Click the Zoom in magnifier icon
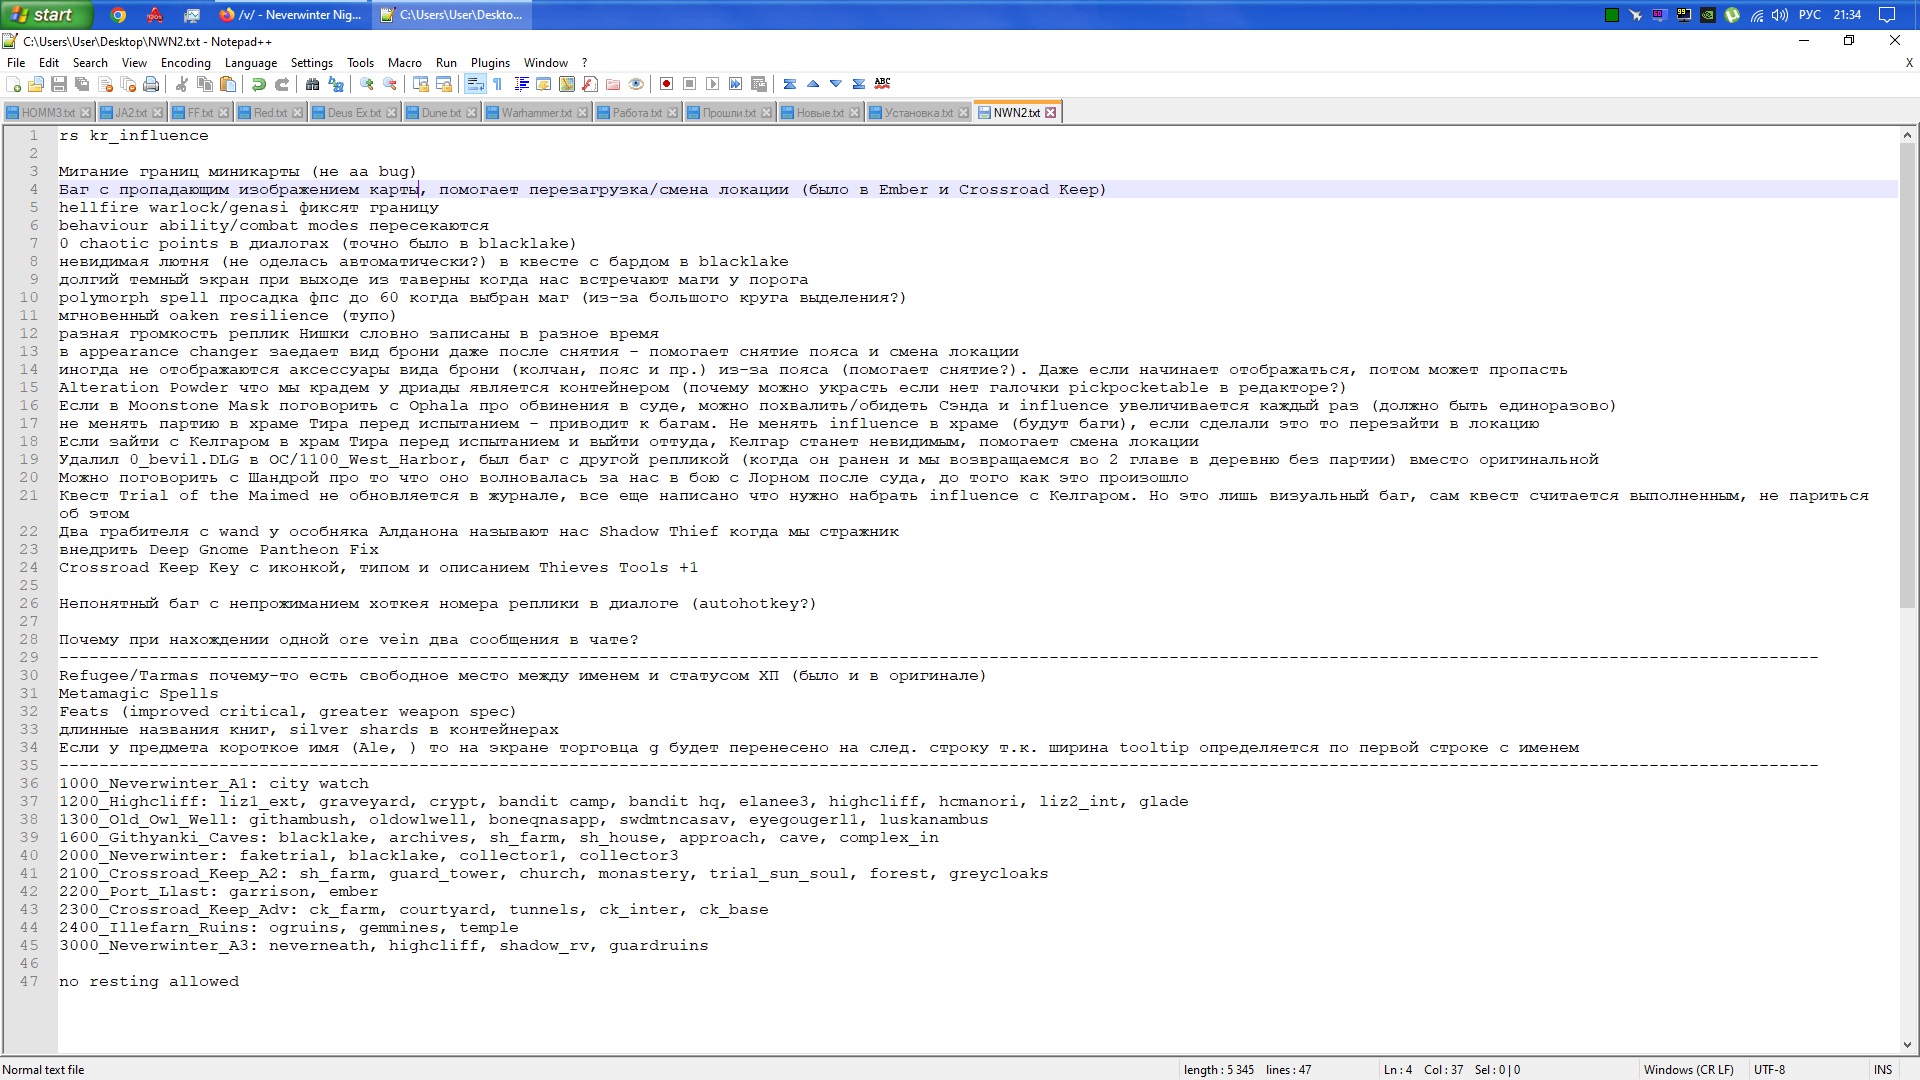1920x1080 pixels. [x=367, y=84]
